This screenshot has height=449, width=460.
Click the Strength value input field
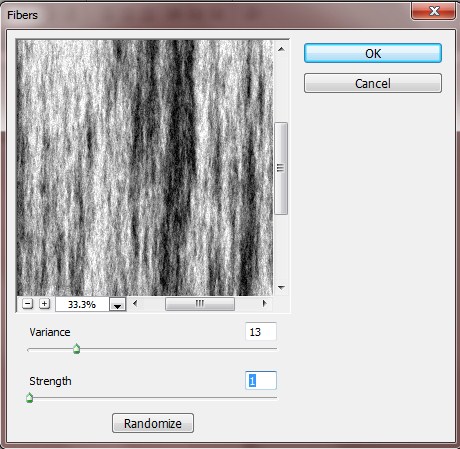point(261,380)
